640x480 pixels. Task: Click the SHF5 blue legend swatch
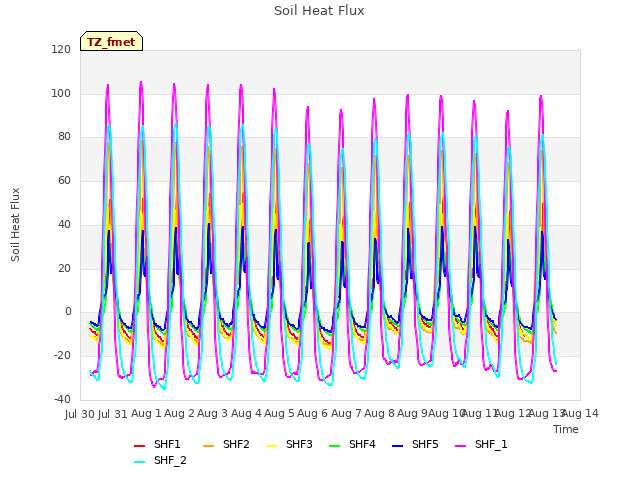pos(398,446)
